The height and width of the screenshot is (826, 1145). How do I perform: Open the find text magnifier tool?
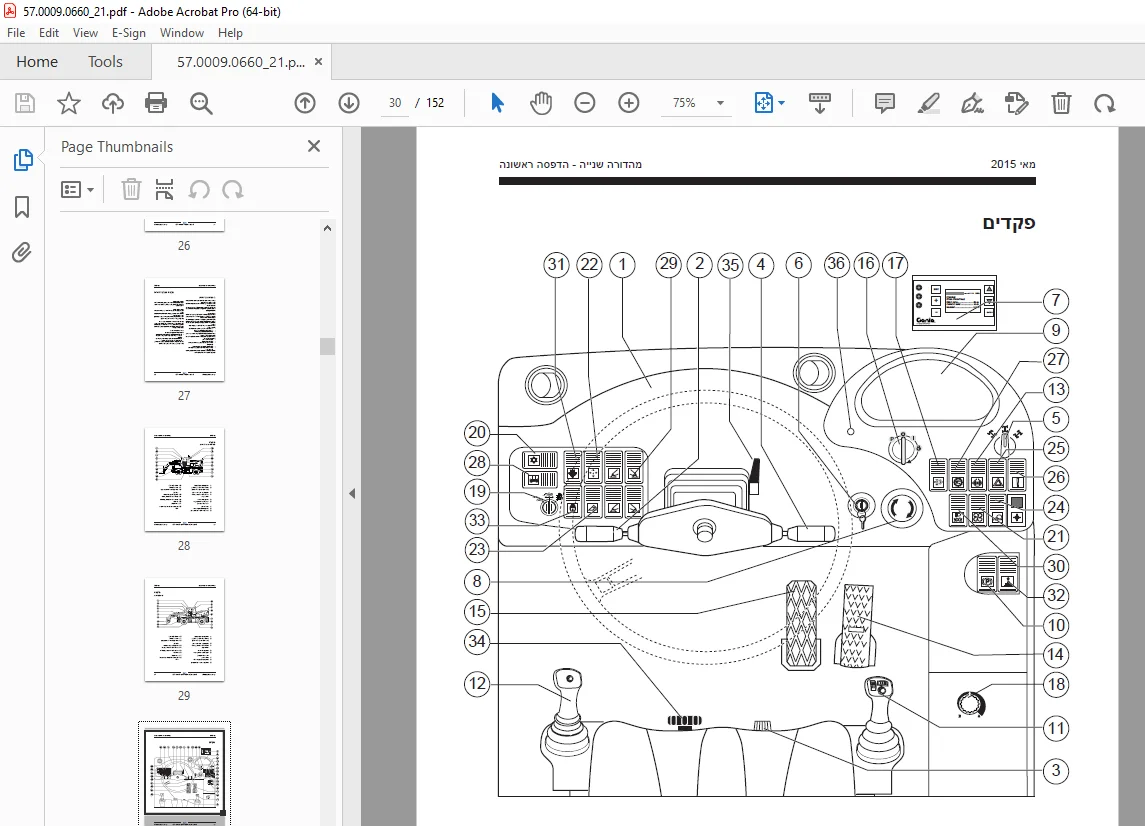coord(201,103)
